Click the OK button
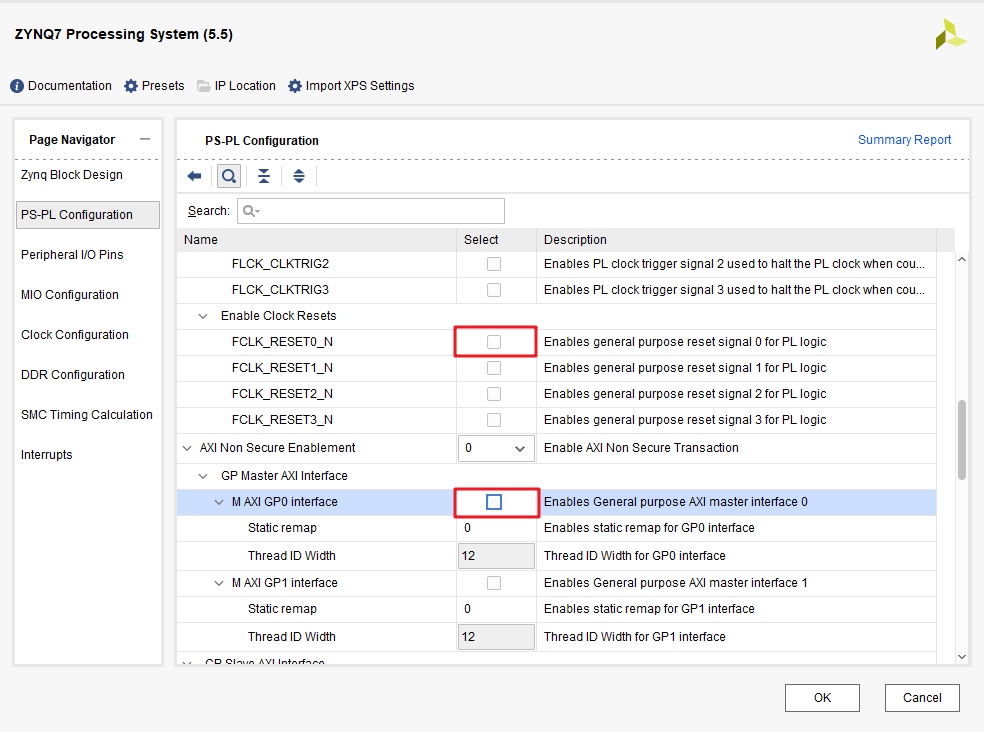The width and height of the screenshot is (984, 732). [x=822, y=698]
